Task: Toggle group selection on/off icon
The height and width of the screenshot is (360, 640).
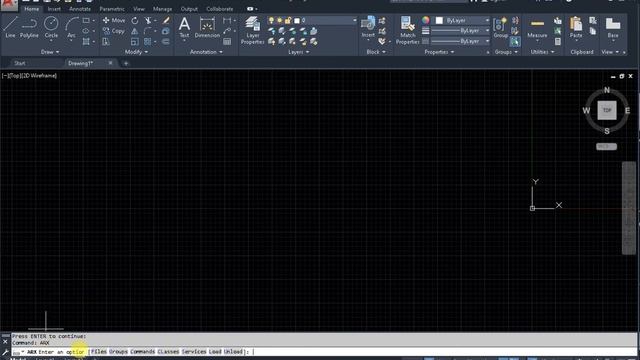Action: click(515, 41)
